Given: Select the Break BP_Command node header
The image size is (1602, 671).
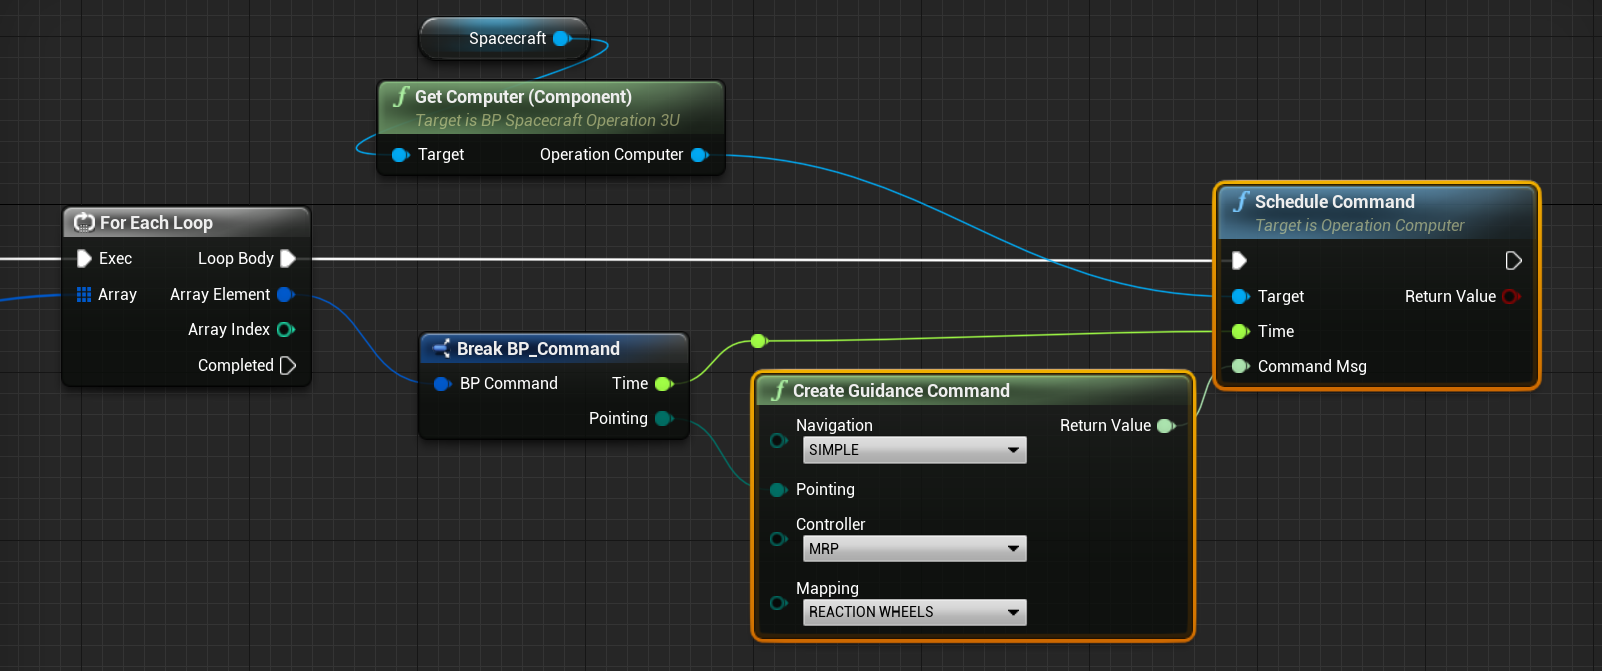Looking at the screenshot, I should pyautogui.click(x=538, y=349).
